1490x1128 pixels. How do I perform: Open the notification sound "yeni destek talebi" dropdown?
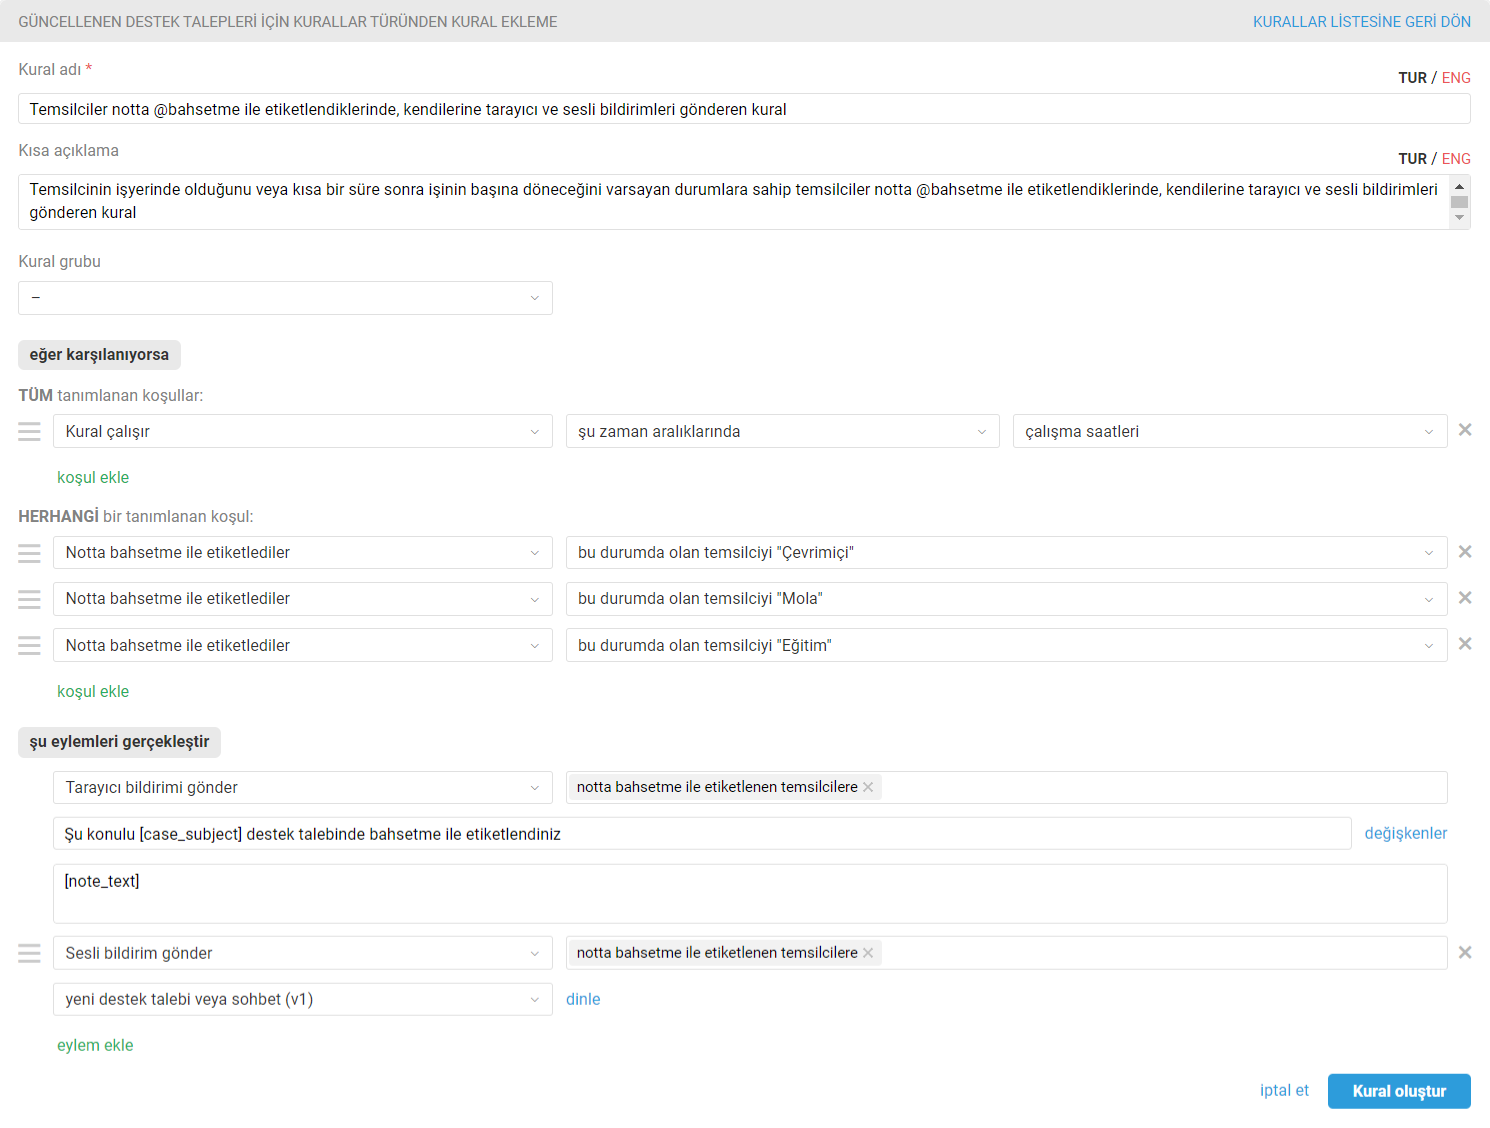pyautogui.click(x=302, y=999)
